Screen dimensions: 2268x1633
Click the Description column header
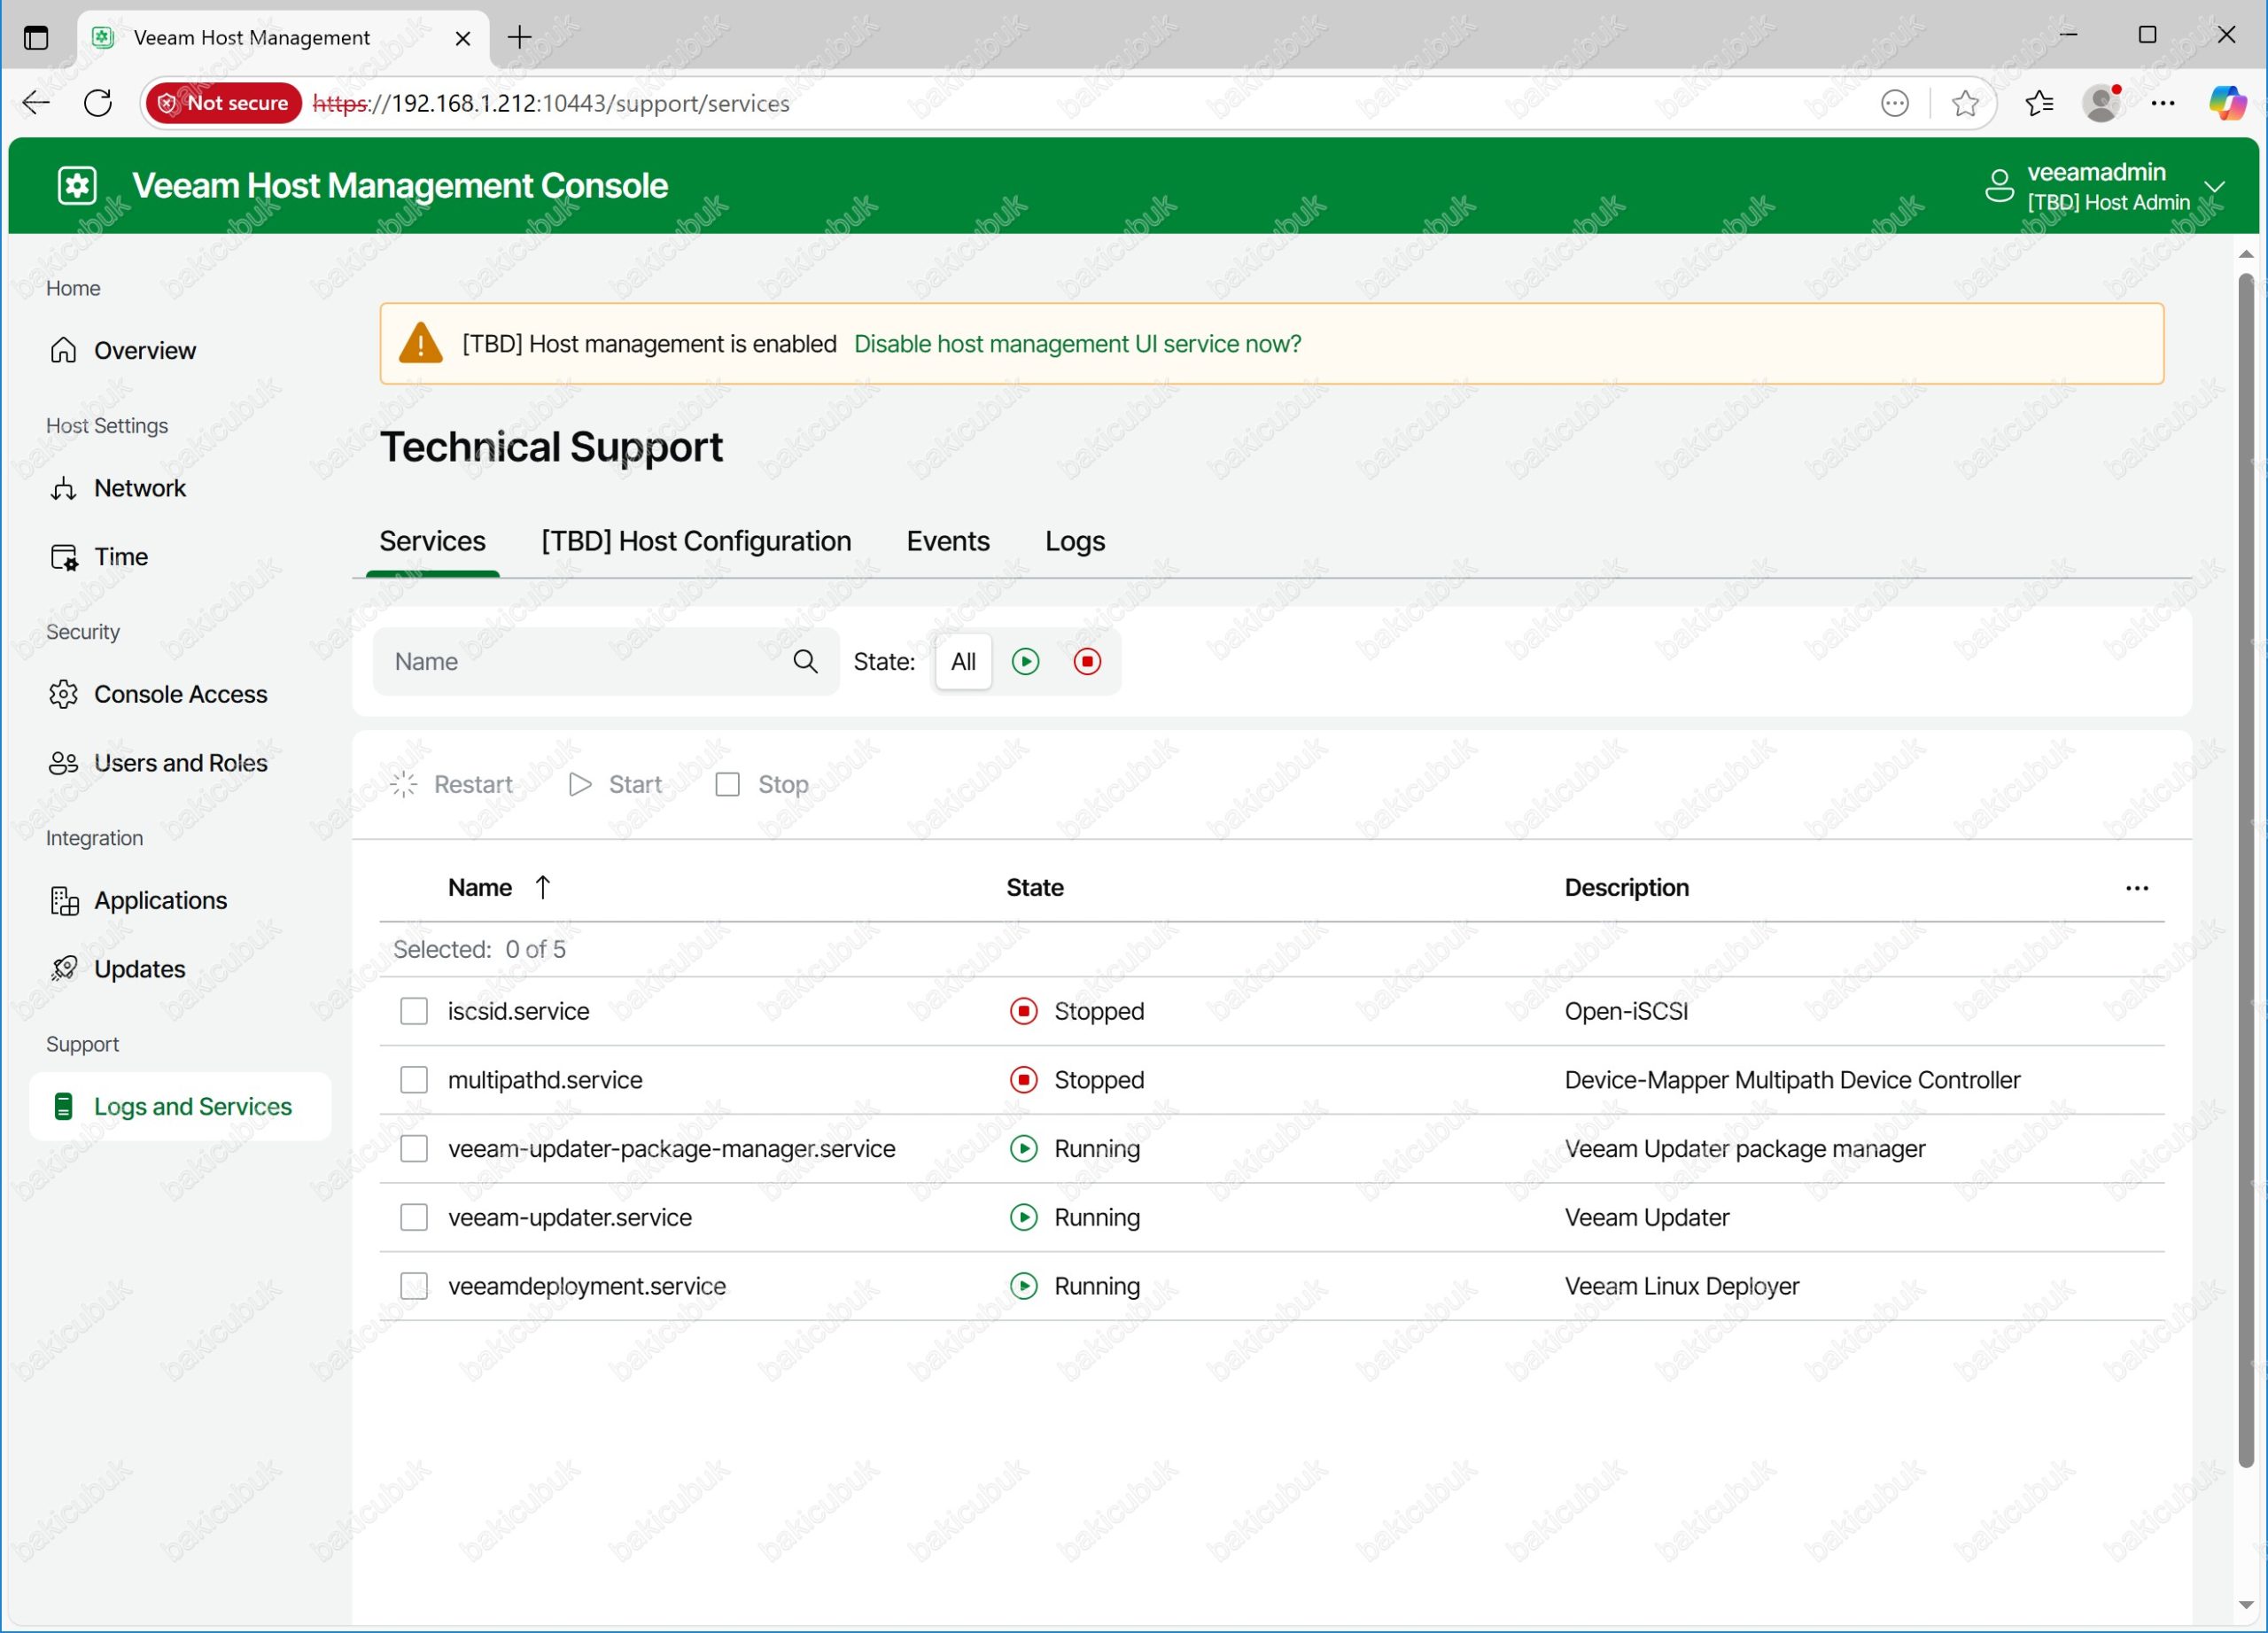(x=1626, y=887)
